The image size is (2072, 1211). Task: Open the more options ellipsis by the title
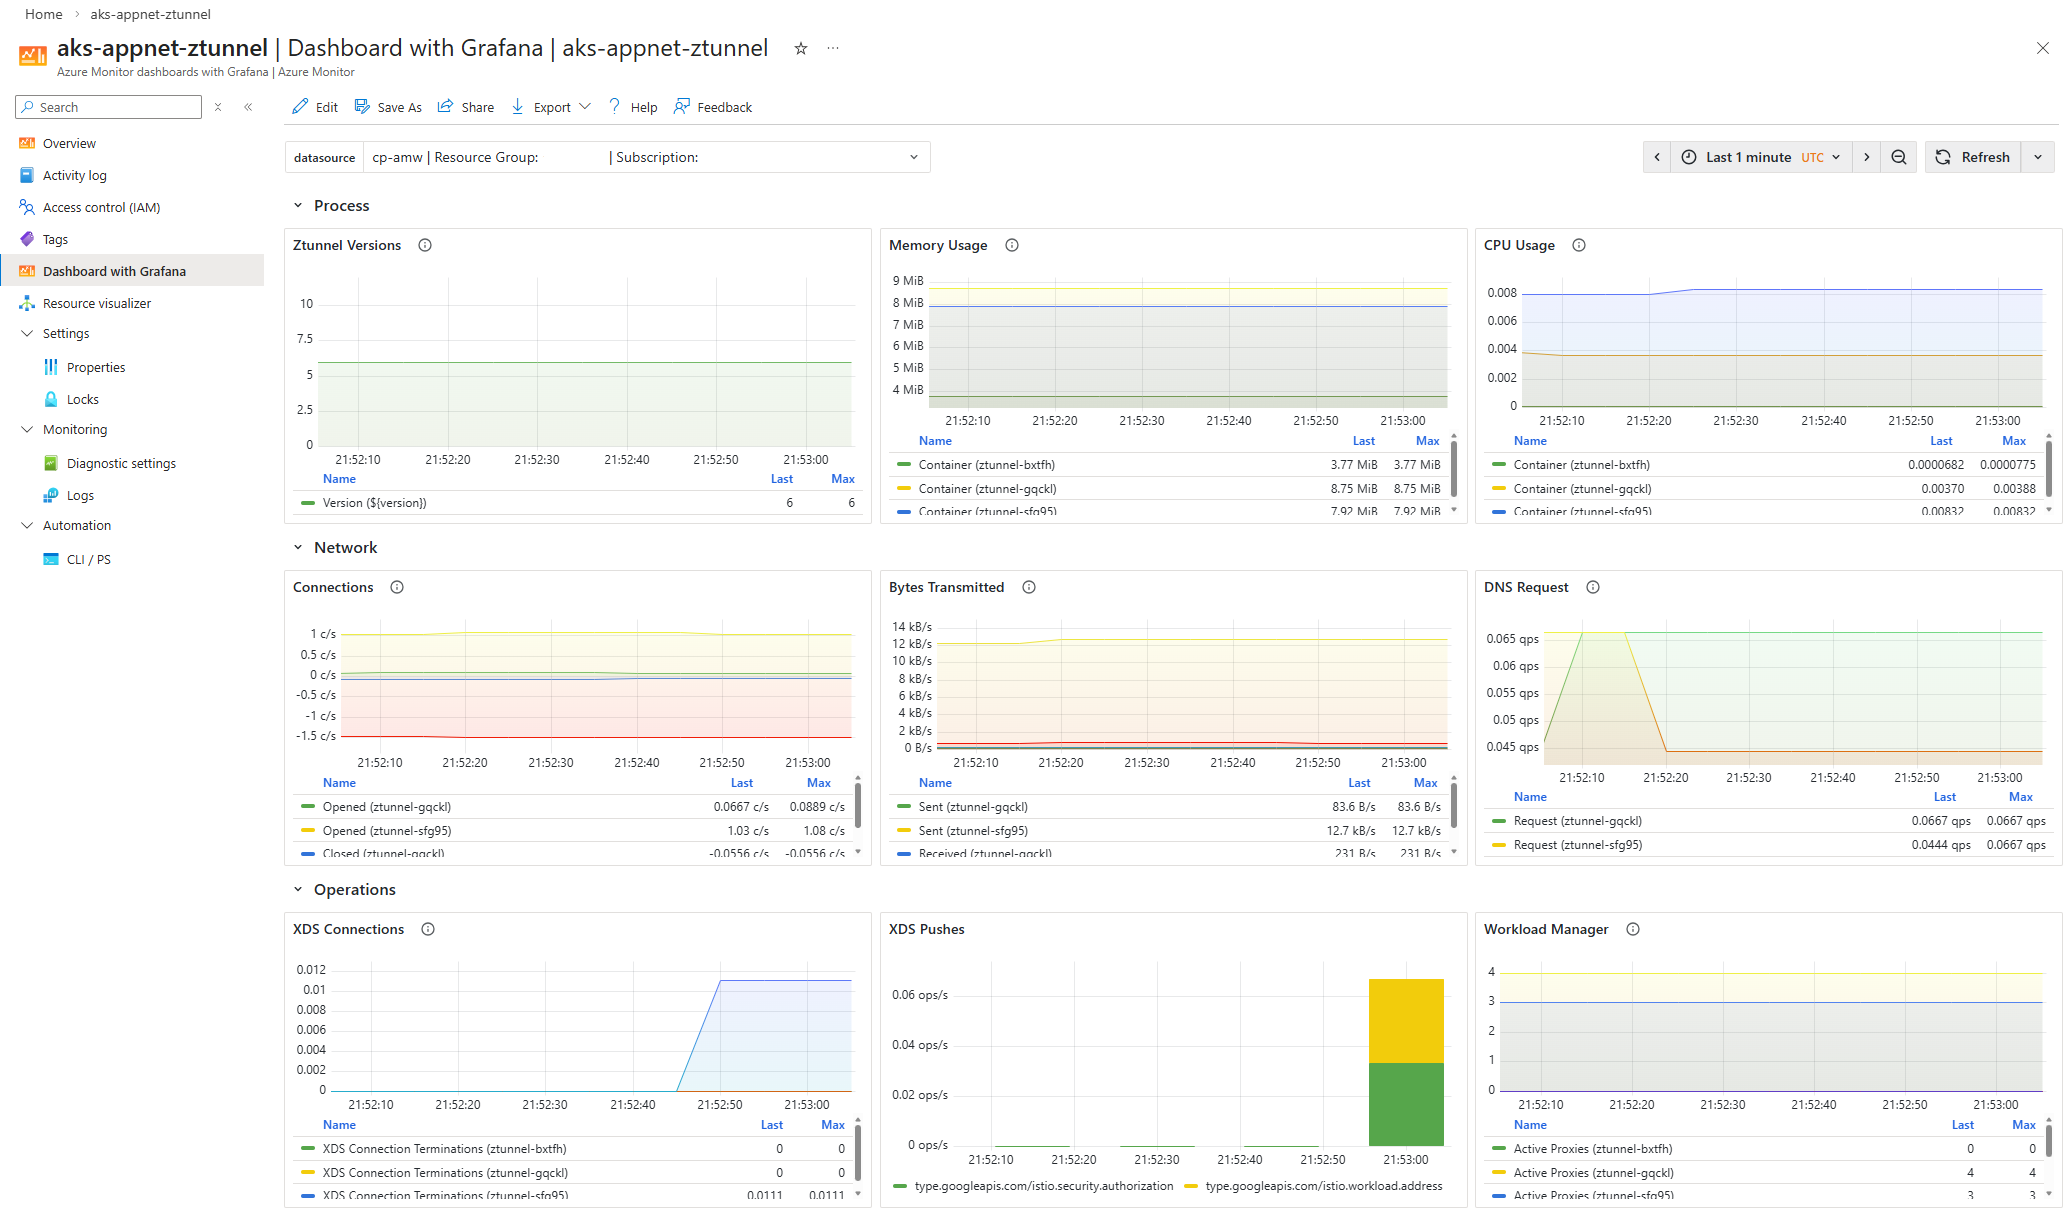click(x=833, y=49)
